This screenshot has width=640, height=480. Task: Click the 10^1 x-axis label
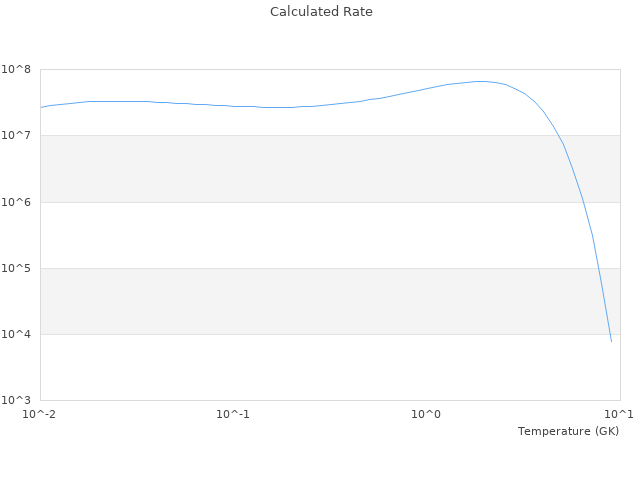pos(618,414)
